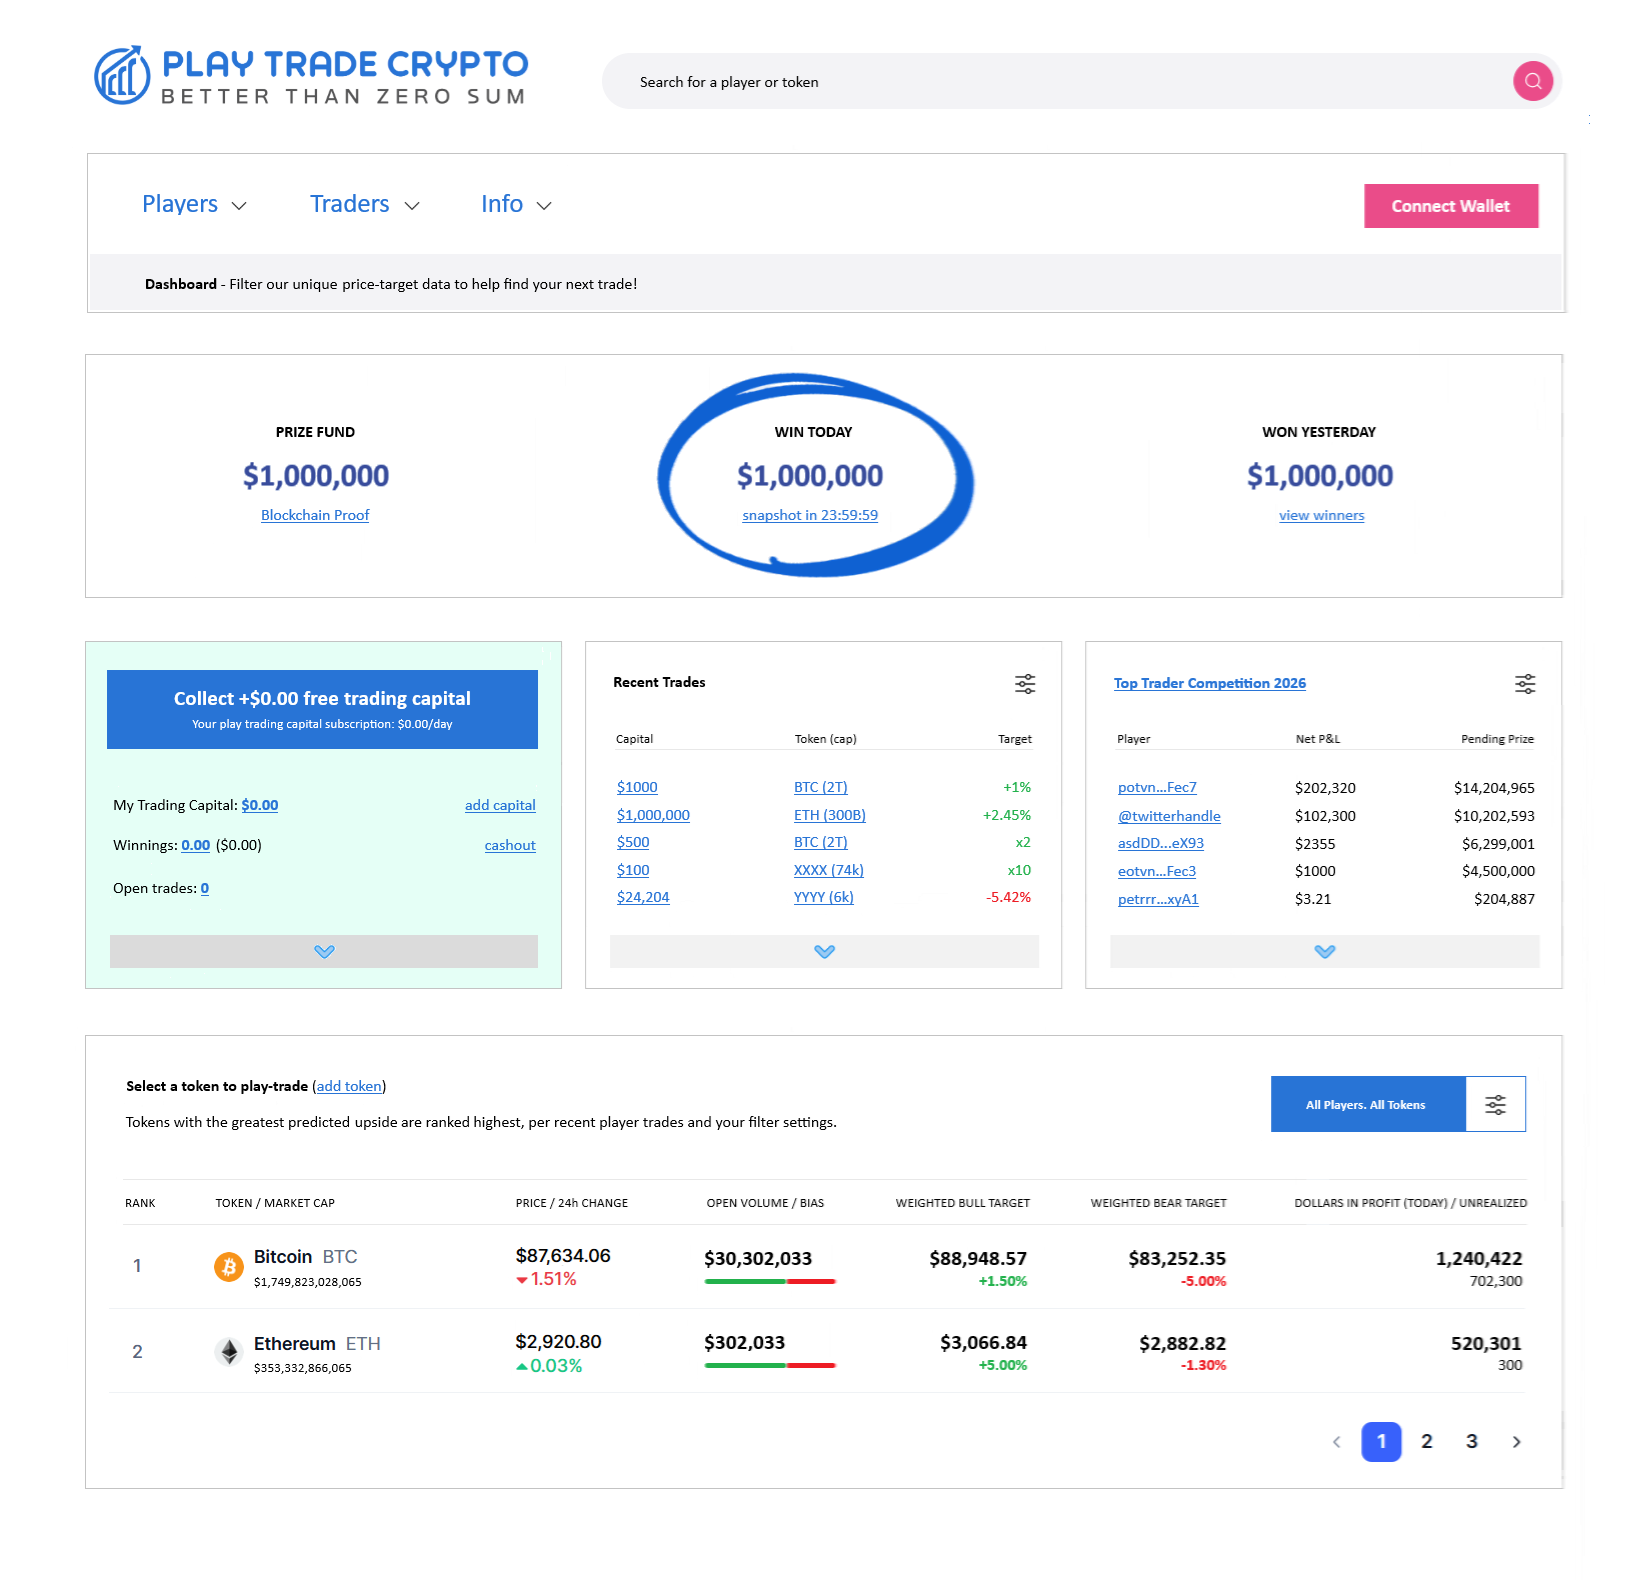Expand the trading capital panel chevron

click(x=324, y=952)
